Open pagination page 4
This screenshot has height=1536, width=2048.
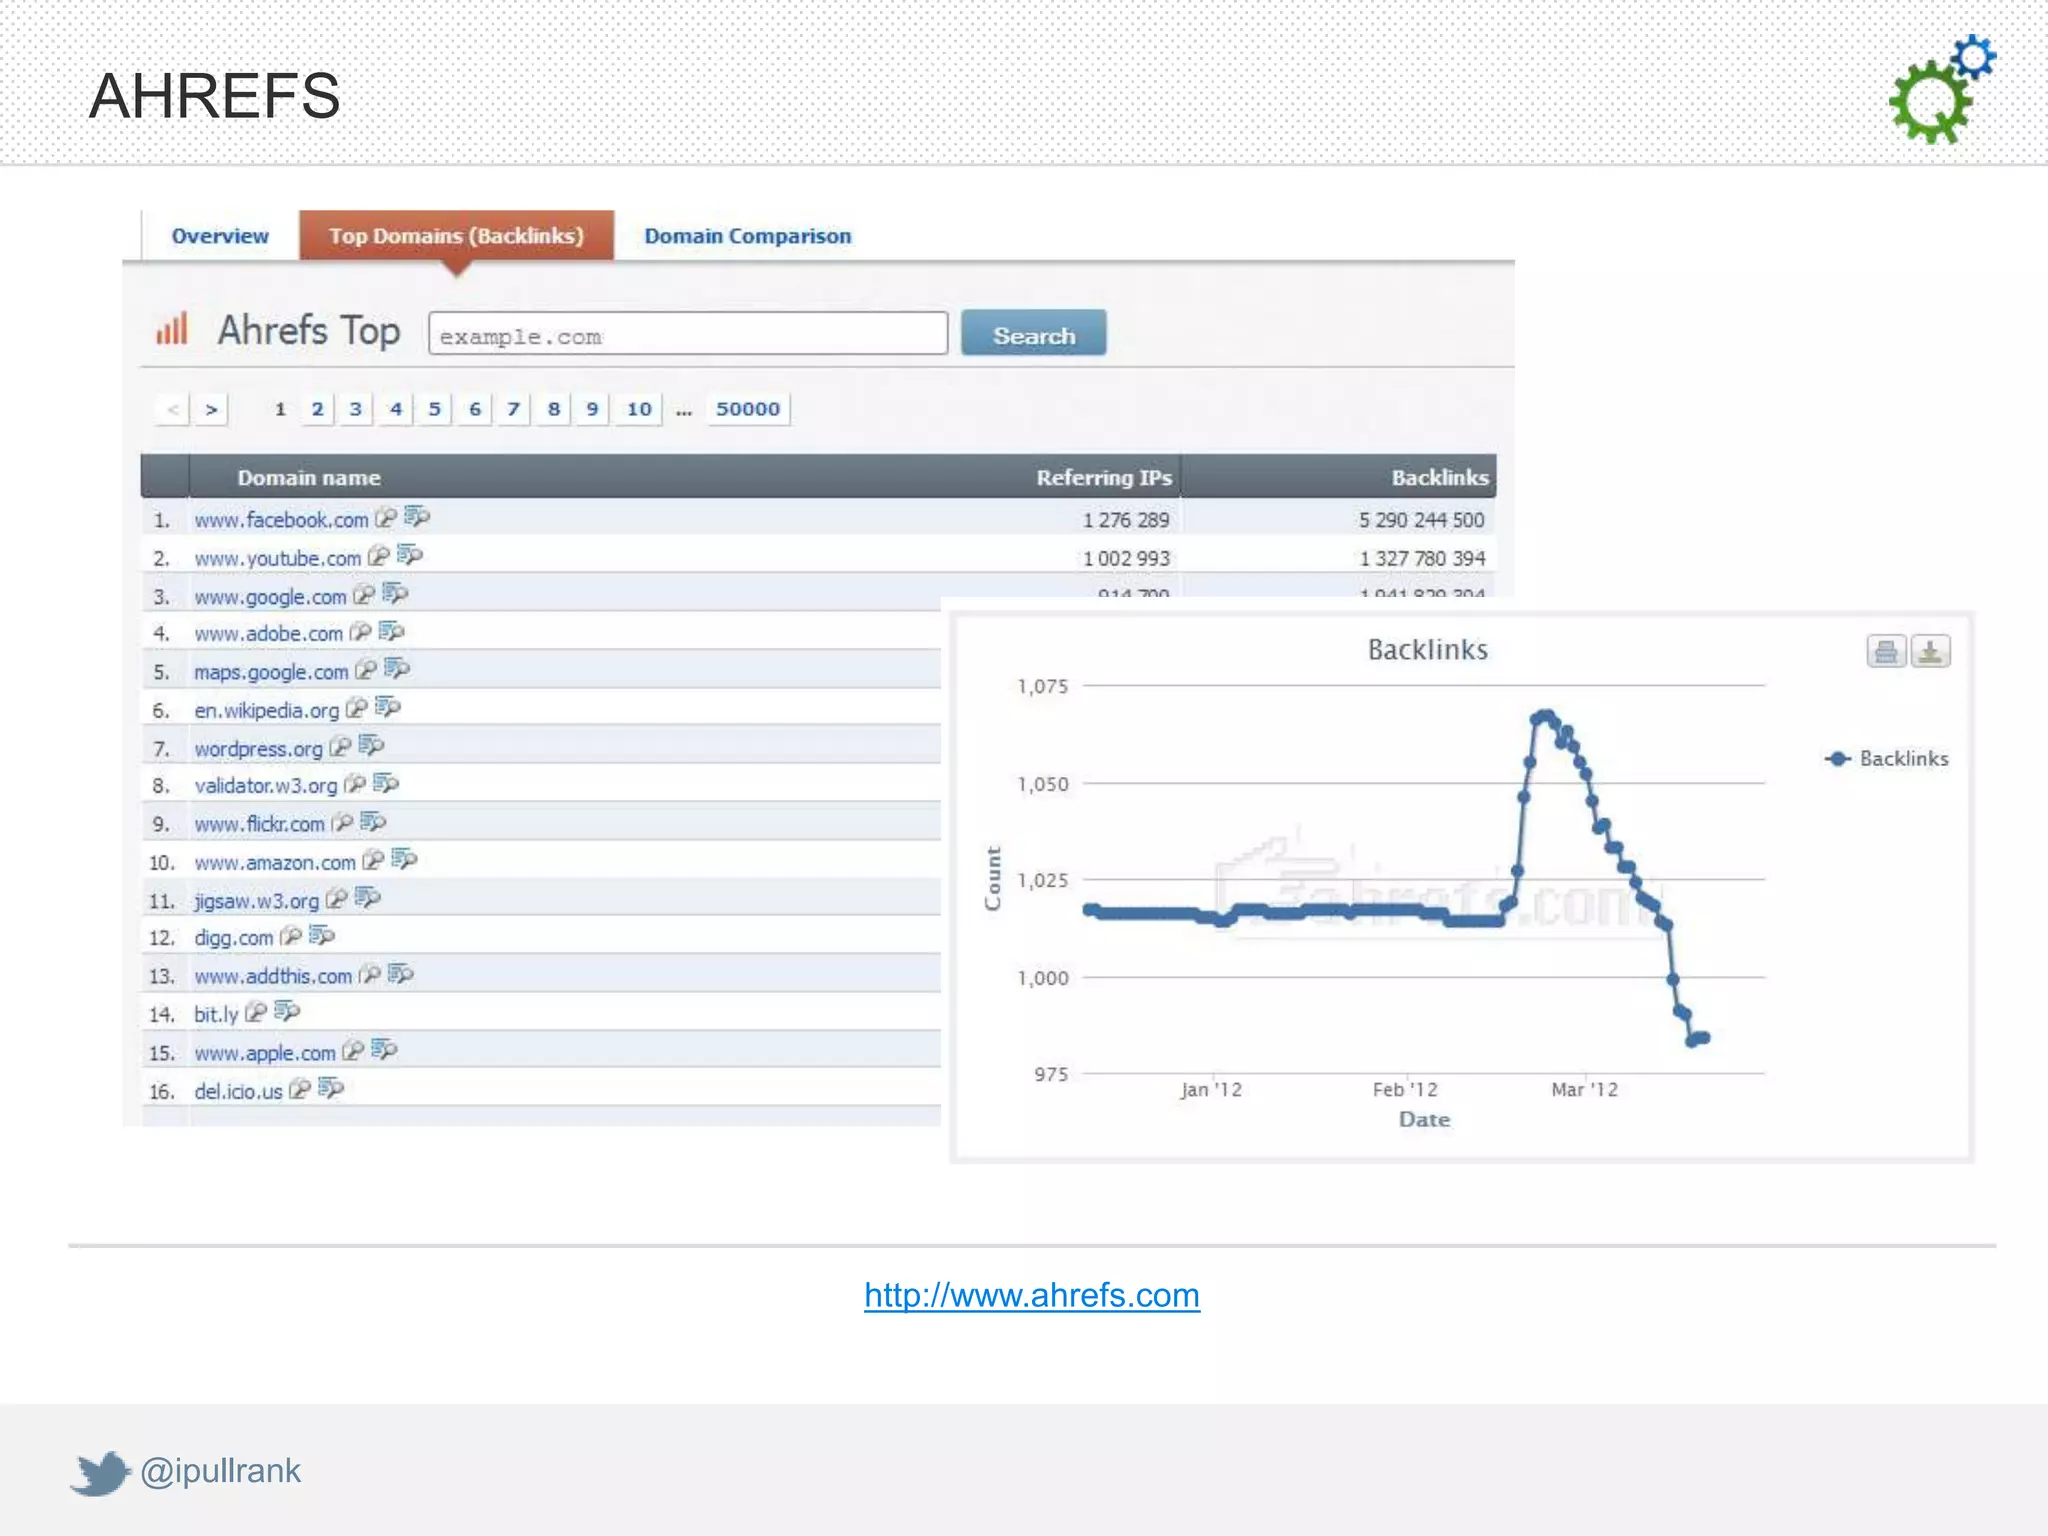tap(396, 409)
